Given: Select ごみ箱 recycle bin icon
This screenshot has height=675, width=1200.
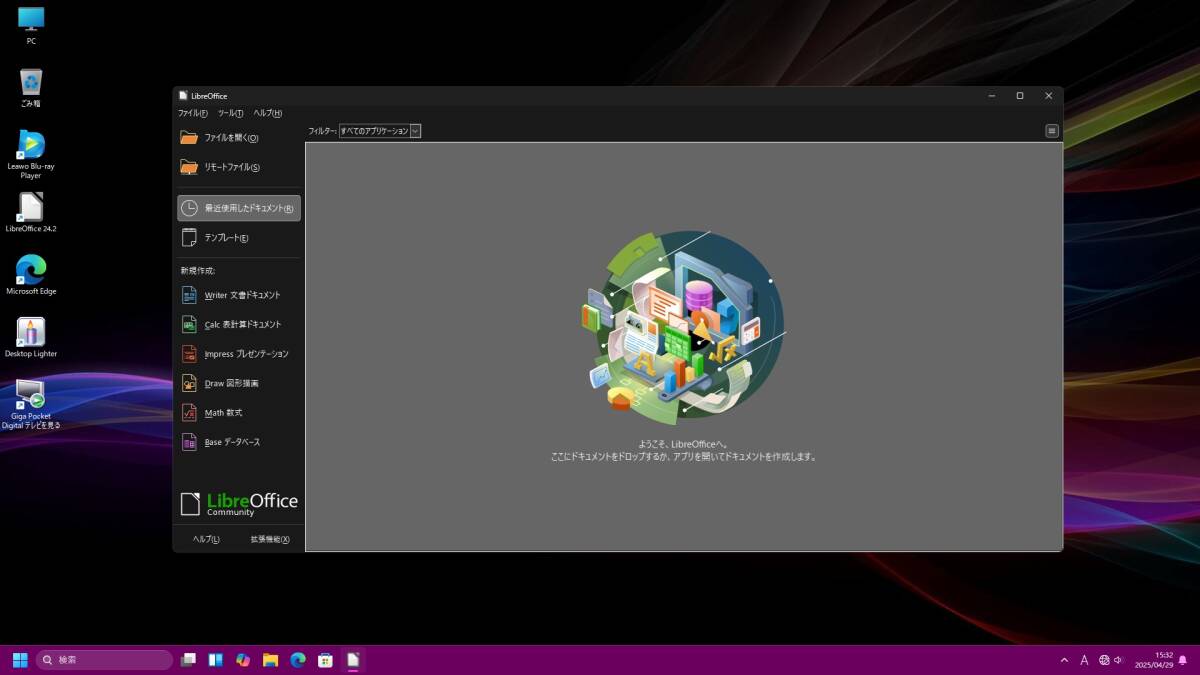Looking at the screenshot, I should pyautogui.click(x=31, y=88).
